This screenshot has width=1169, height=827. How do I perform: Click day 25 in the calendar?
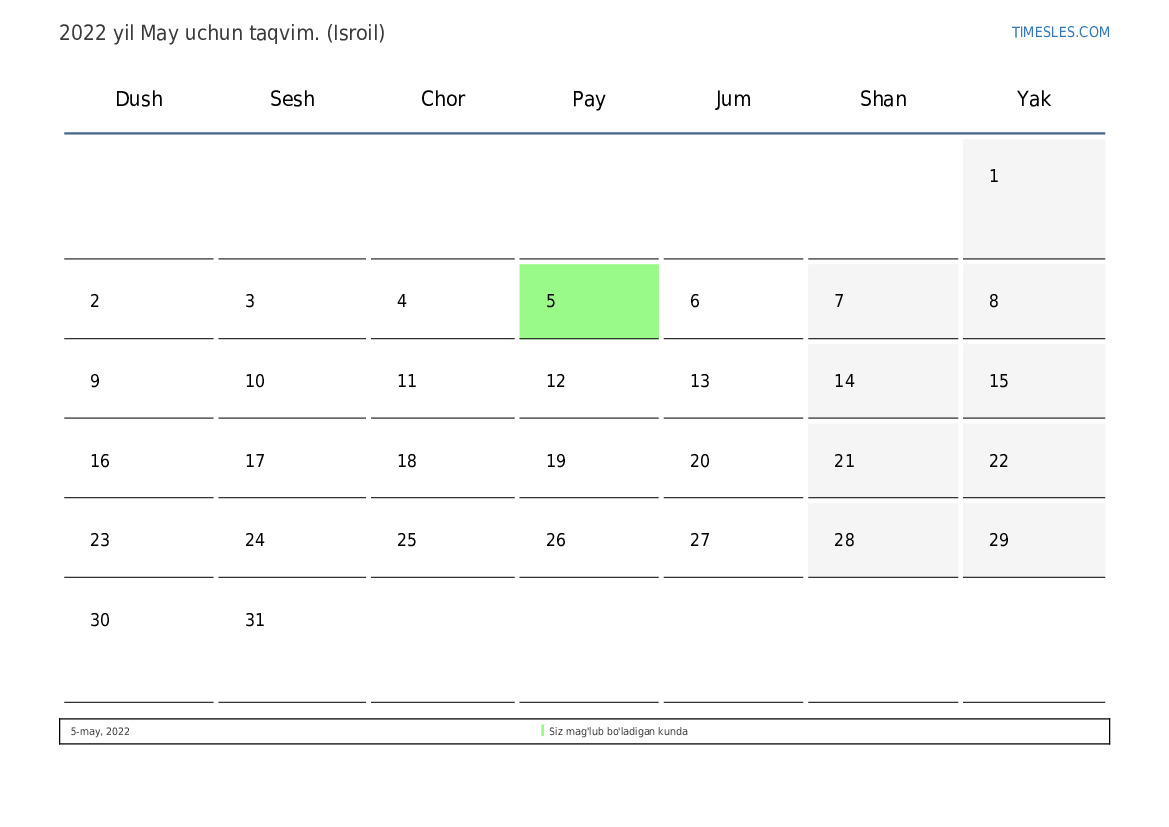[x=443, y=540]
